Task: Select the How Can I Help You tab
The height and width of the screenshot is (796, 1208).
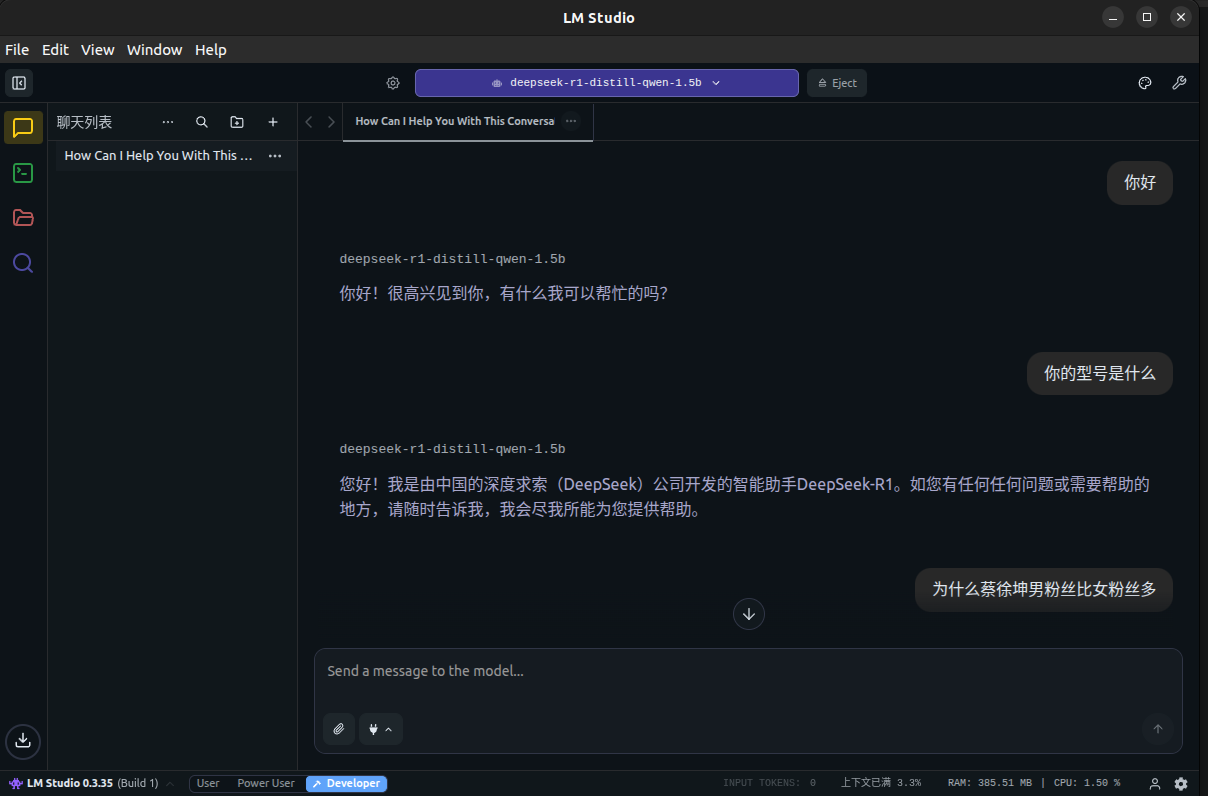Action: point(455,121)
